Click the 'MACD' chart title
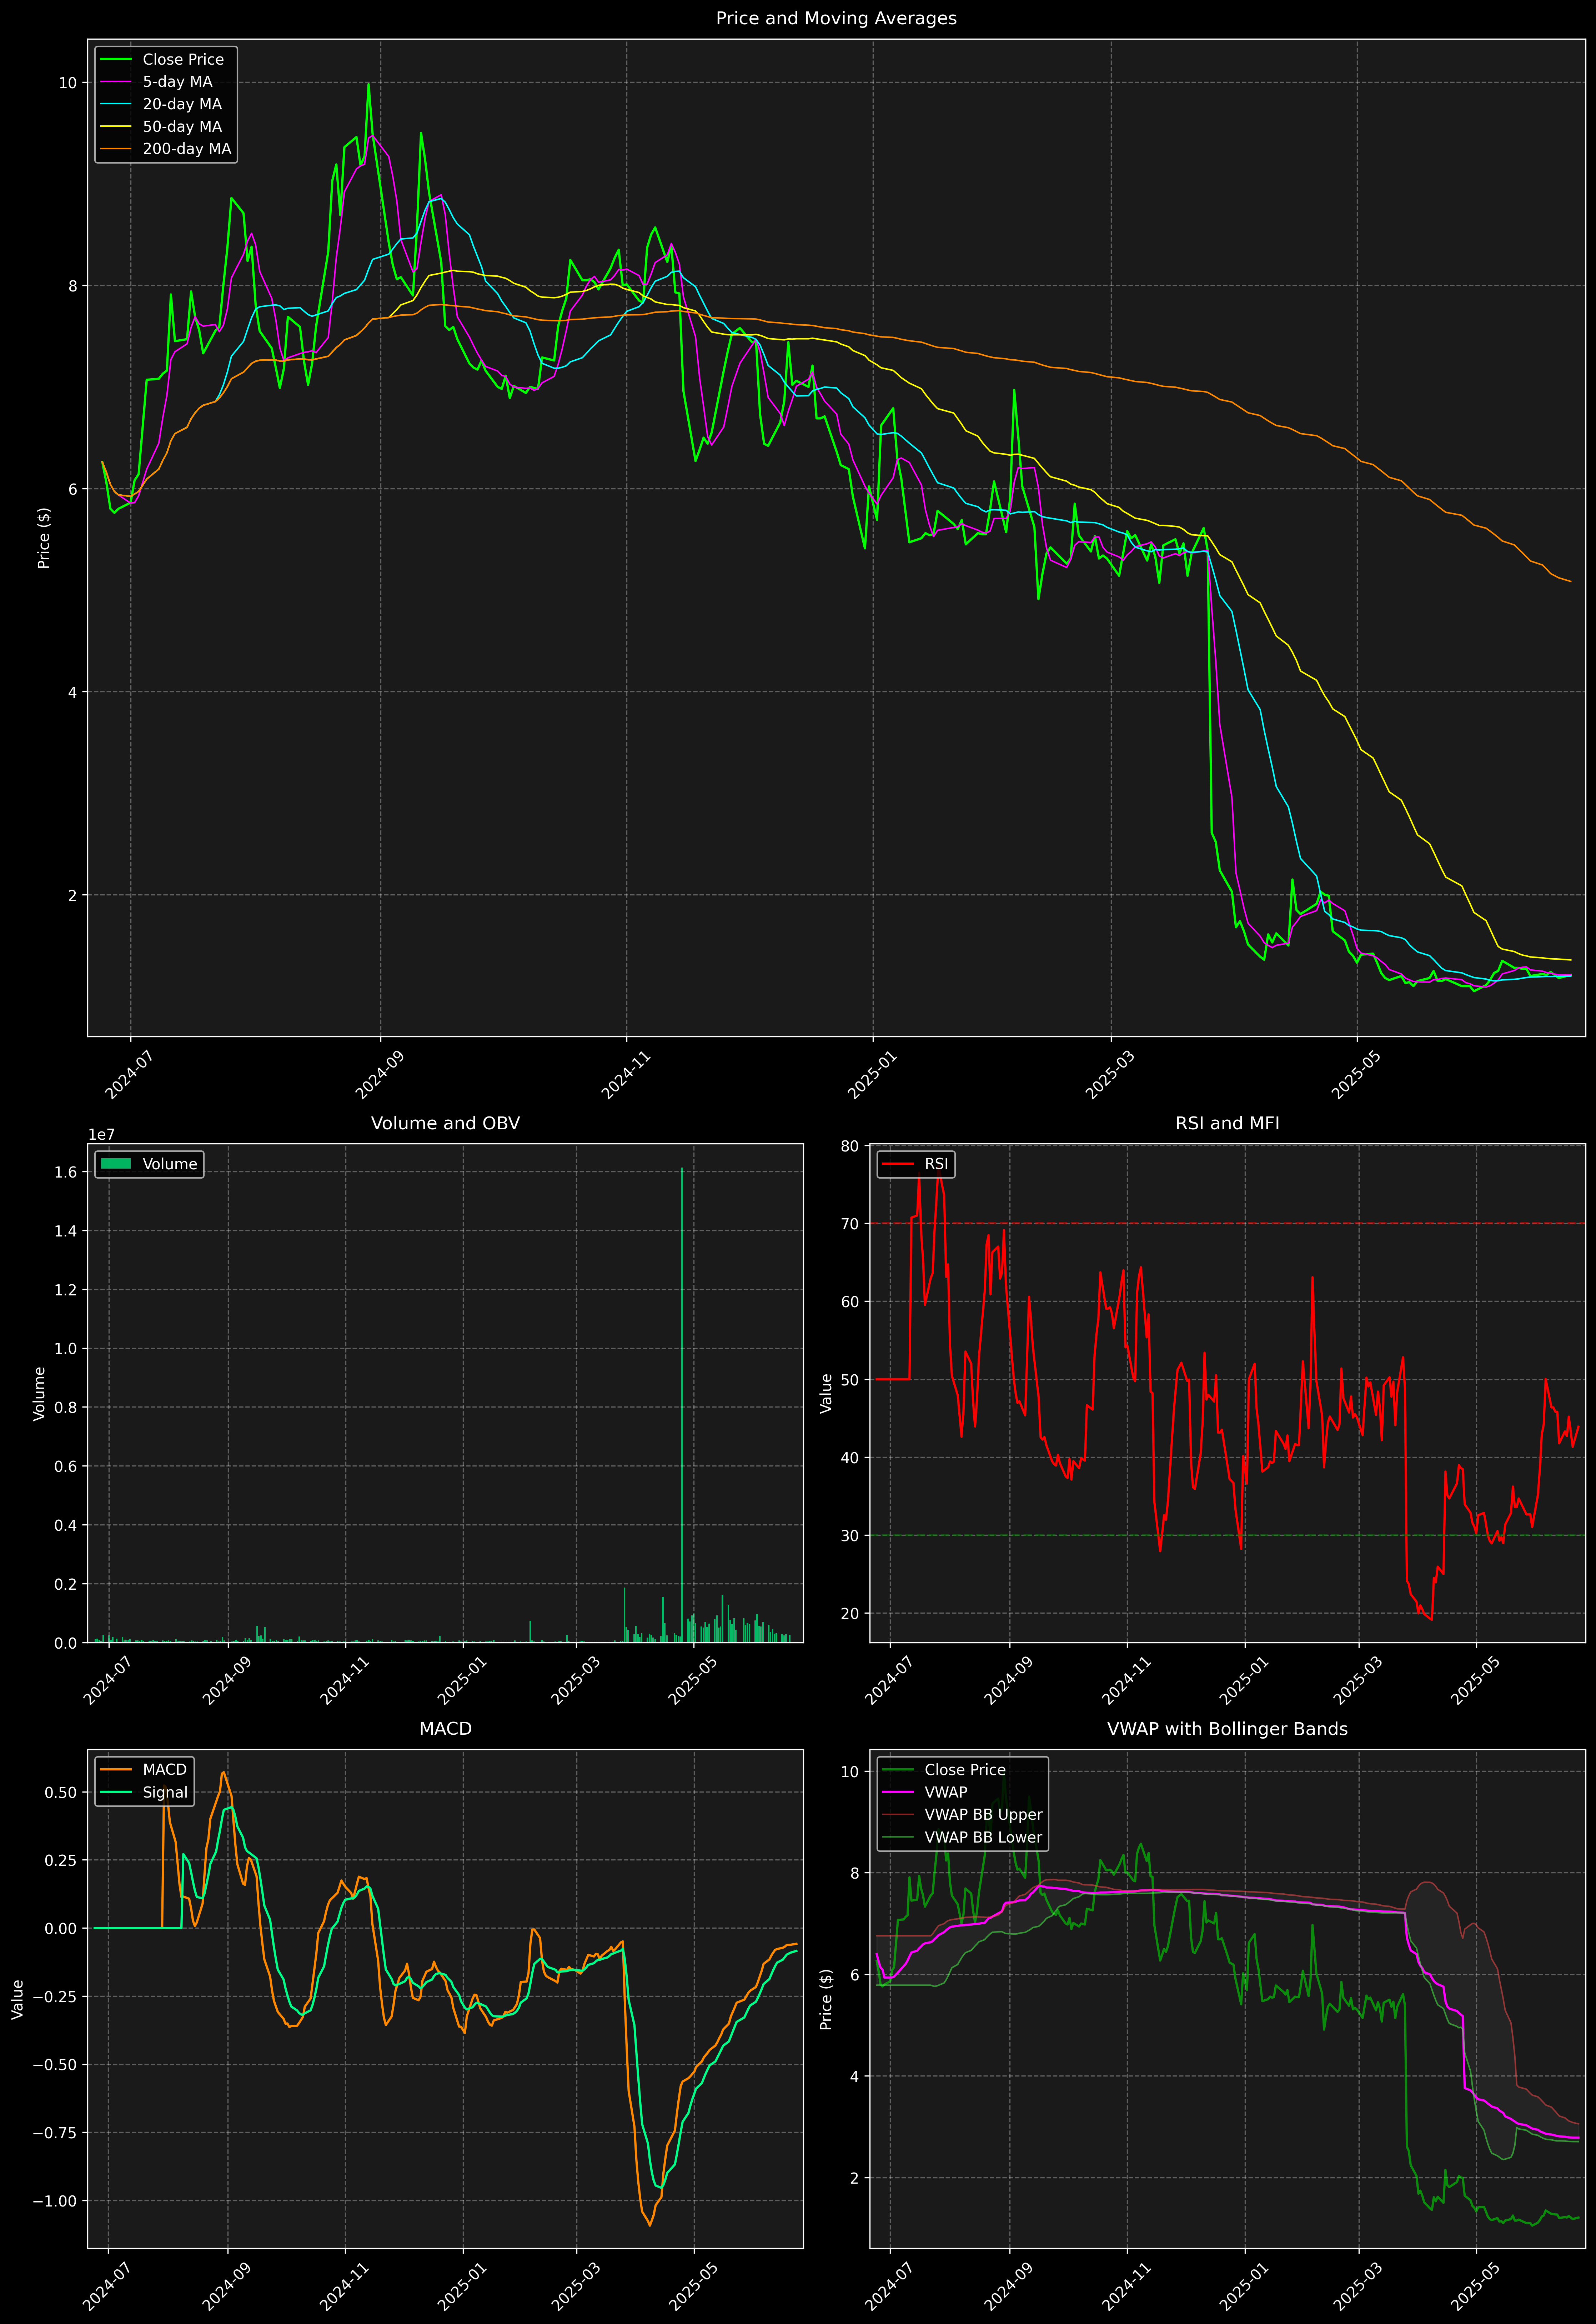Screen dimensions: 1596x2324 click(x=445, y=1729)
